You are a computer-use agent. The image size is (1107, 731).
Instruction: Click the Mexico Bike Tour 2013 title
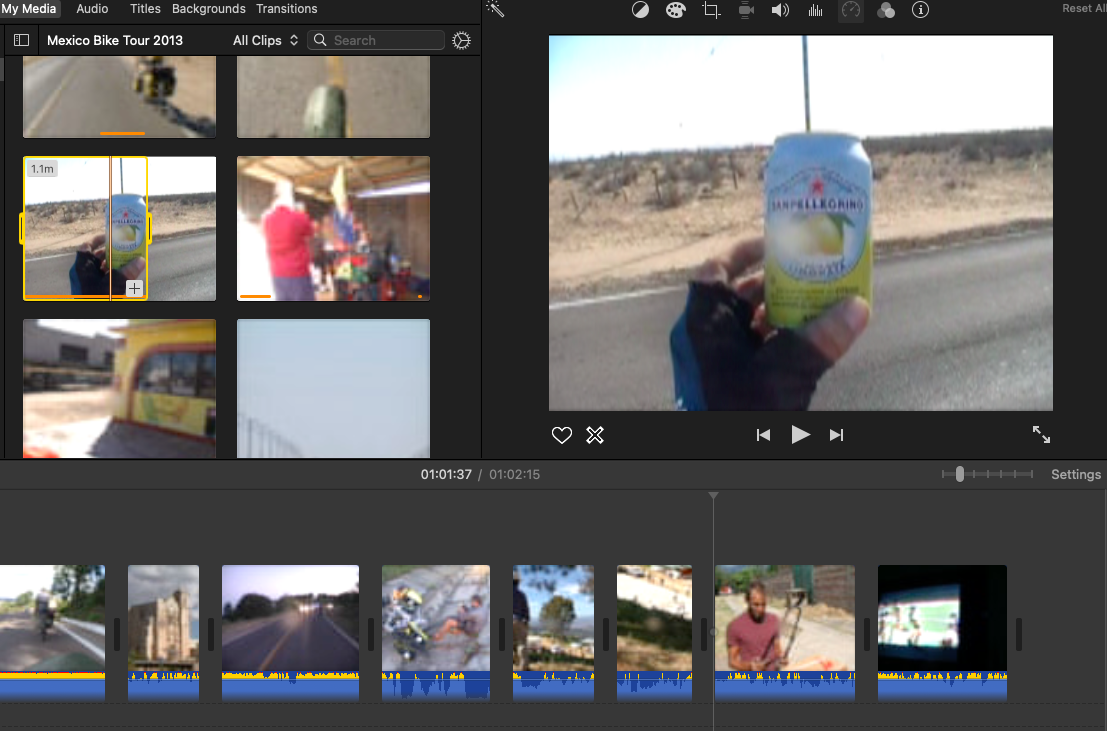click(115, 40)
